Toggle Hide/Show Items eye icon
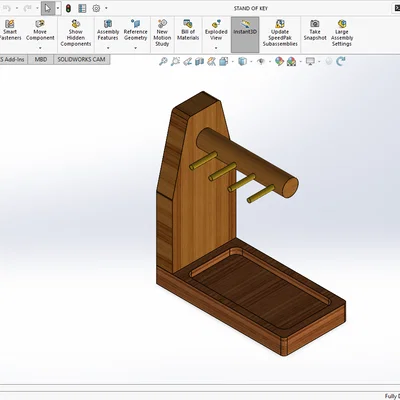This screenshot has height=400, width=400. 261,61
